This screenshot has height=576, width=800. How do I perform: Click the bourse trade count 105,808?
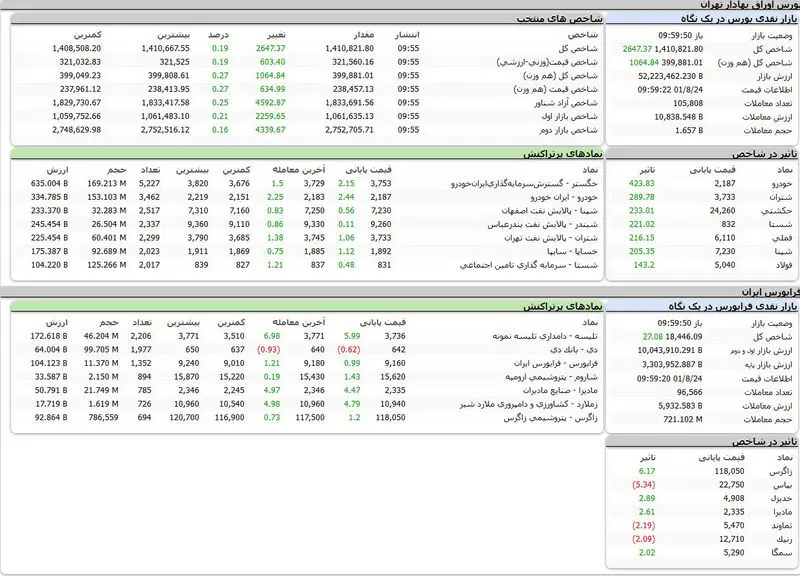688,103
